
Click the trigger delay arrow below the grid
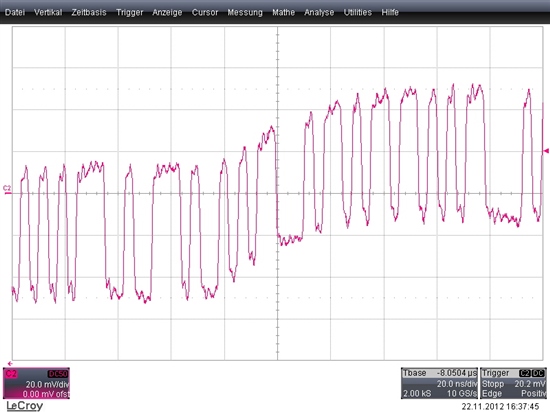[x=10, y=364]
